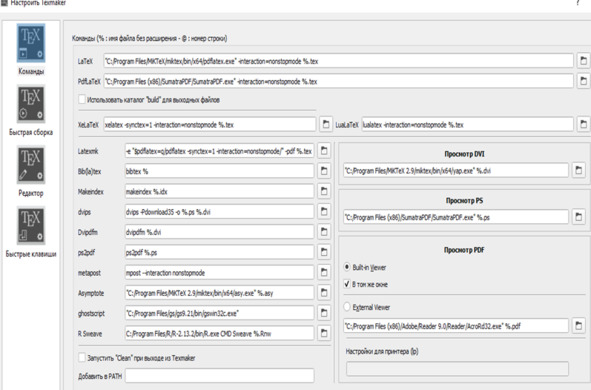Browse for the PdfLaTeX executable file

tap(583, 81)
